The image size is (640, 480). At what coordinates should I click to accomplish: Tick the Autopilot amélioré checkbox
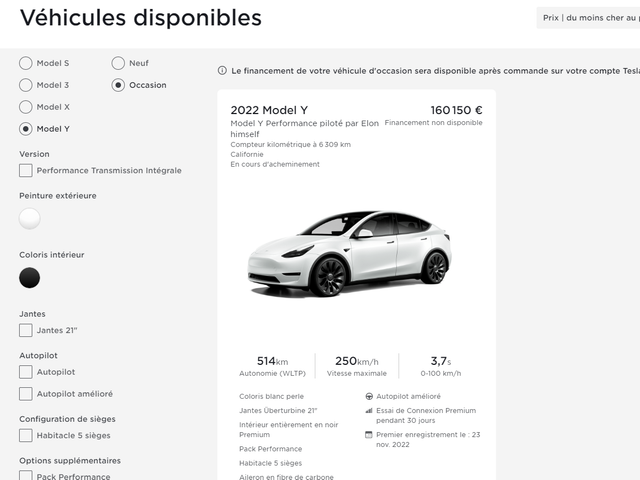tap(26, 394)
